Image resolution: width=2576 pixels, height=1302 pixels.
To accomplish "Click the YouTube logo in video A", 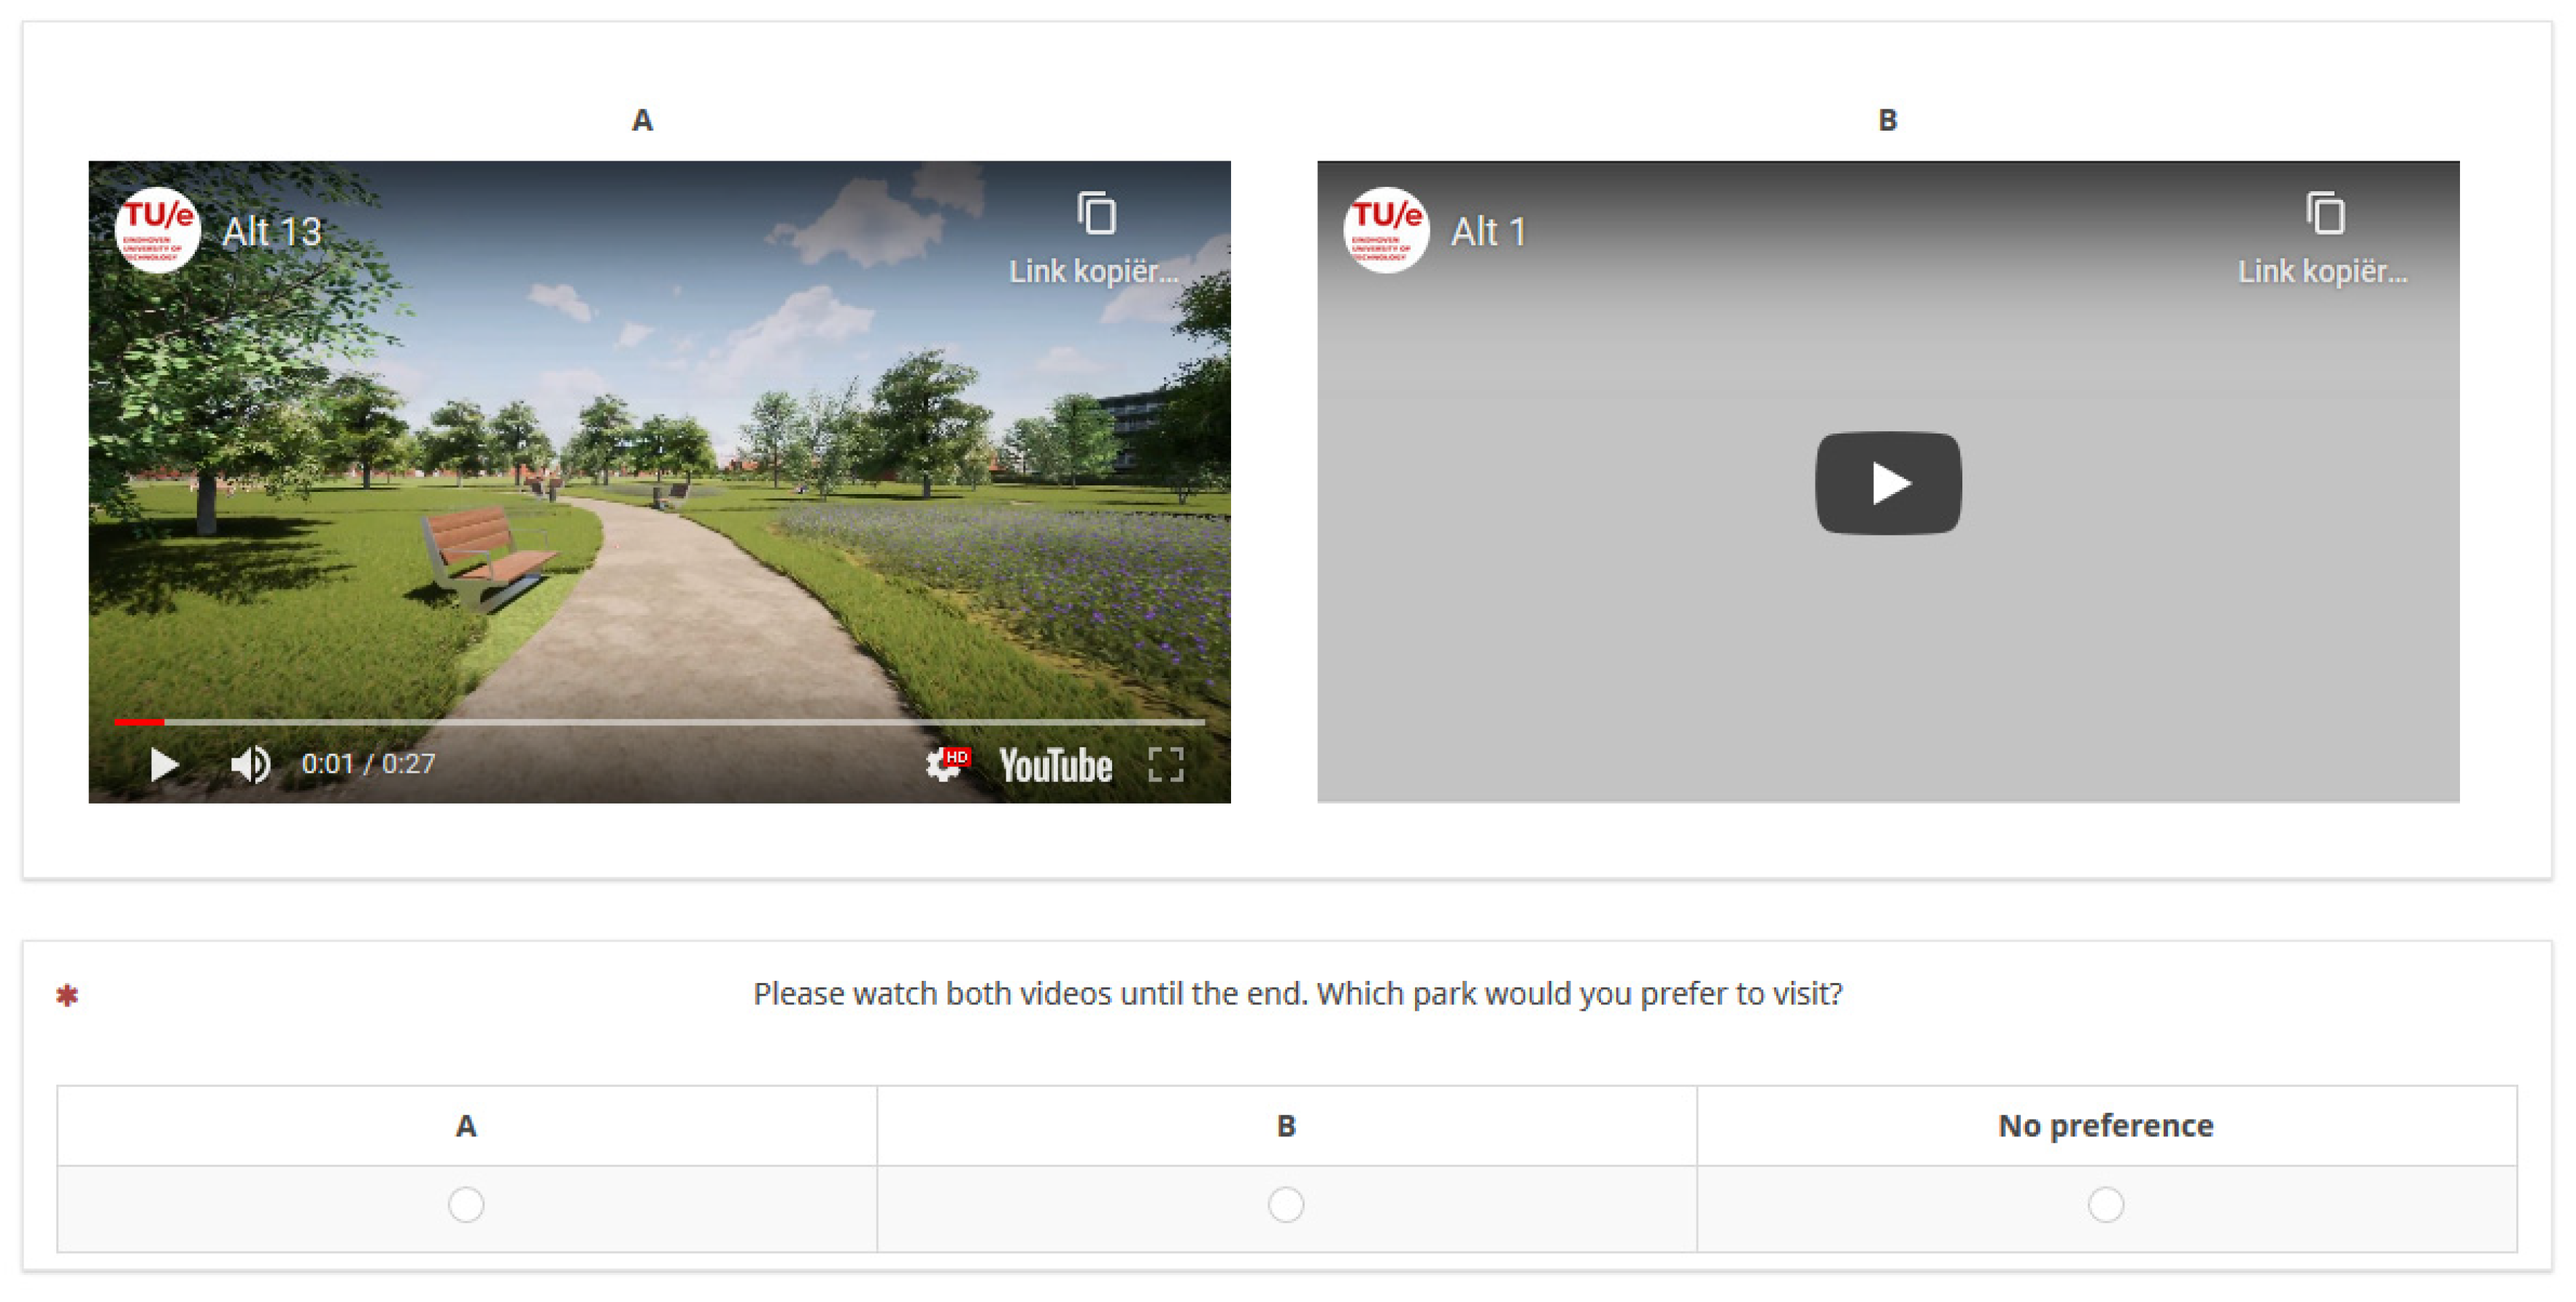I will coord(1055,766).
